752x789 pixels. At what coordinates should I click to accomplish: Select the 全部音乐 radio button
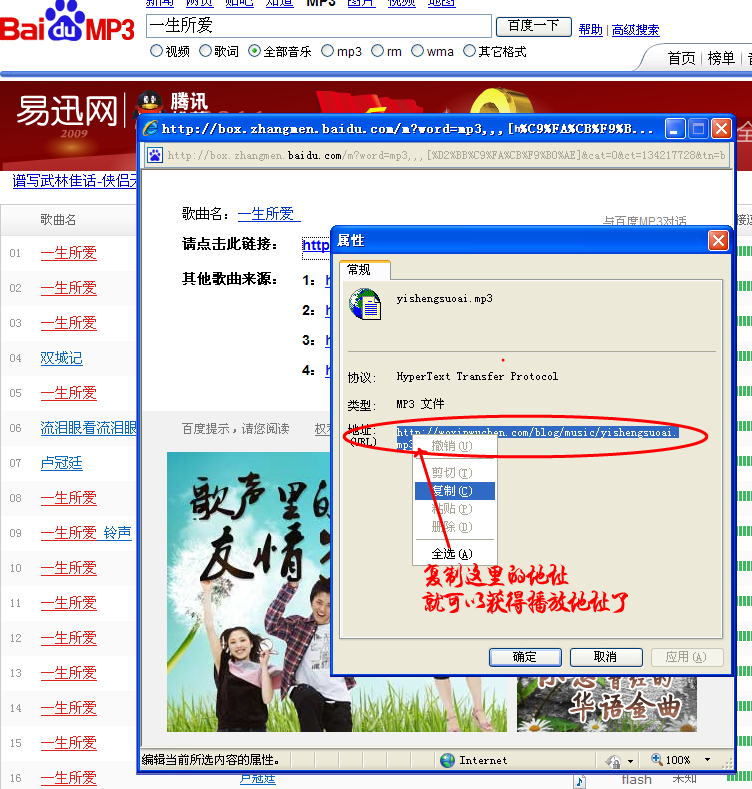[255, 51]
